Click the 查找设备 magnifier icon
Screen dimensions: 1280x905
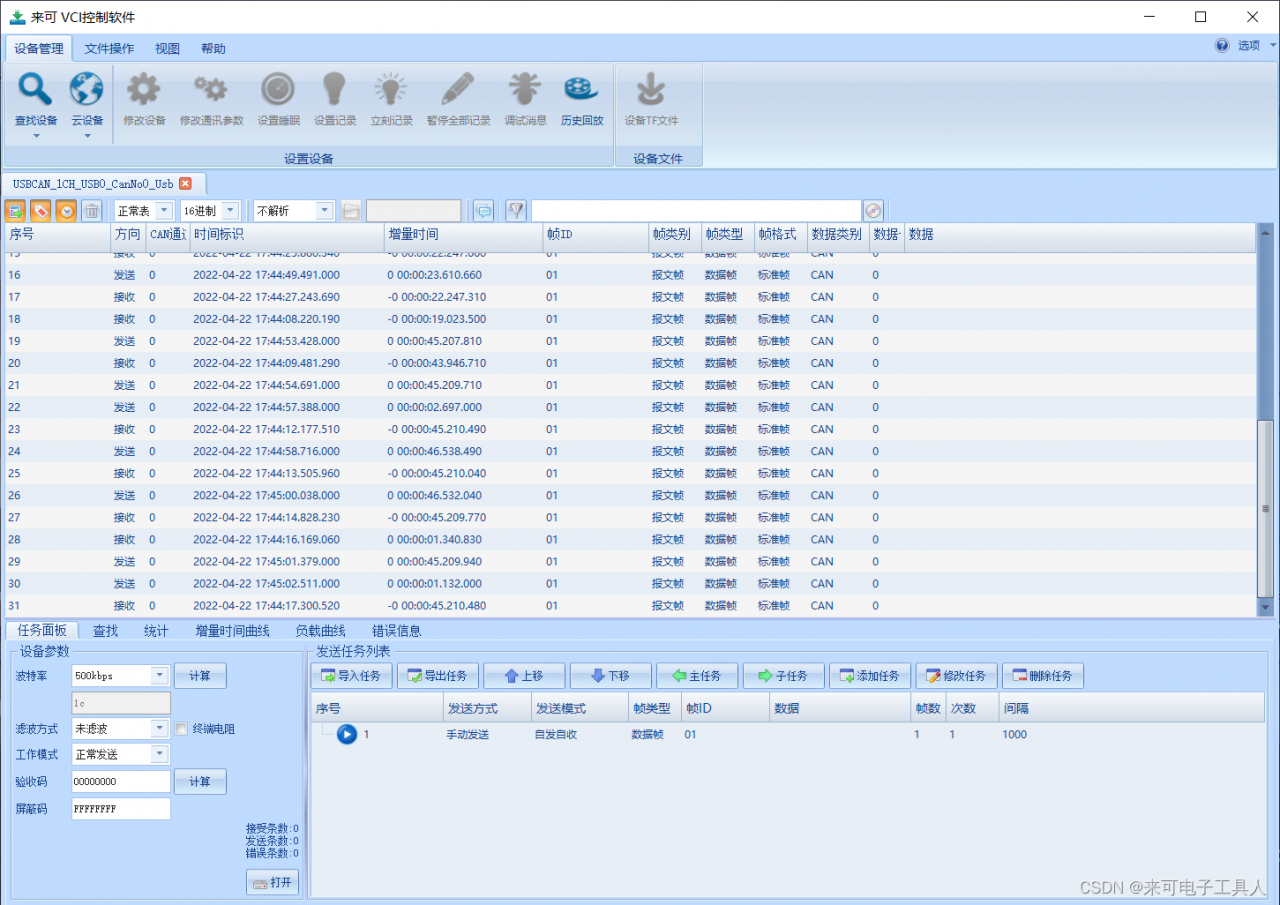click(36, 91)
